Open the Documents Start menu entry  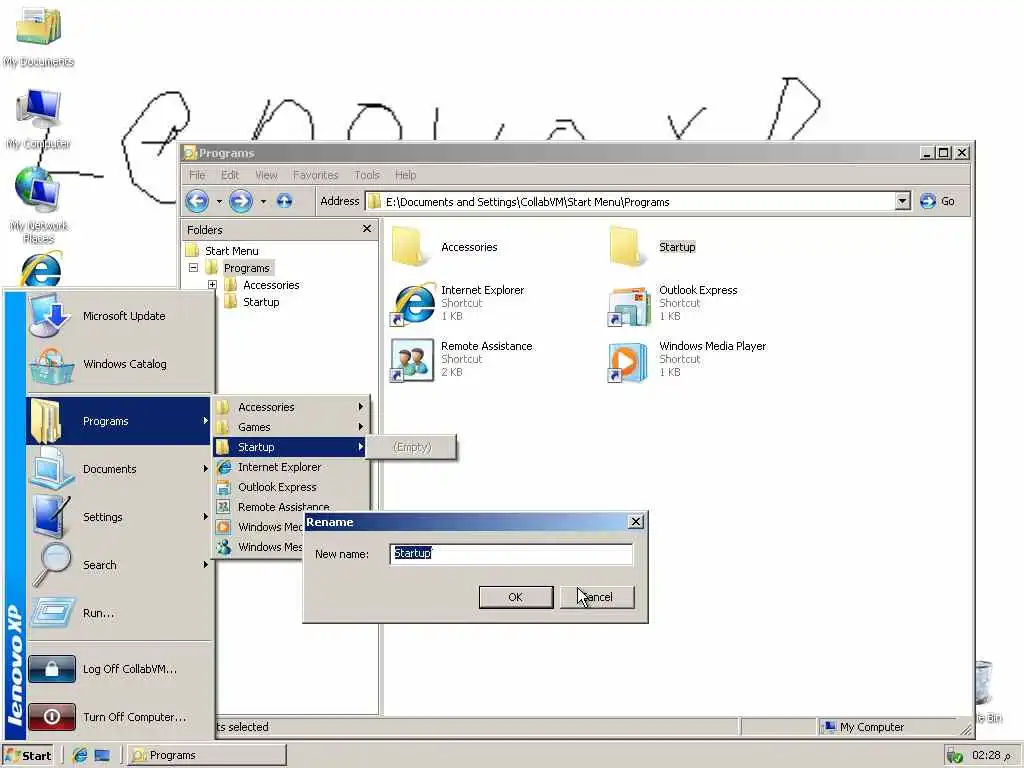coord(118,469)
